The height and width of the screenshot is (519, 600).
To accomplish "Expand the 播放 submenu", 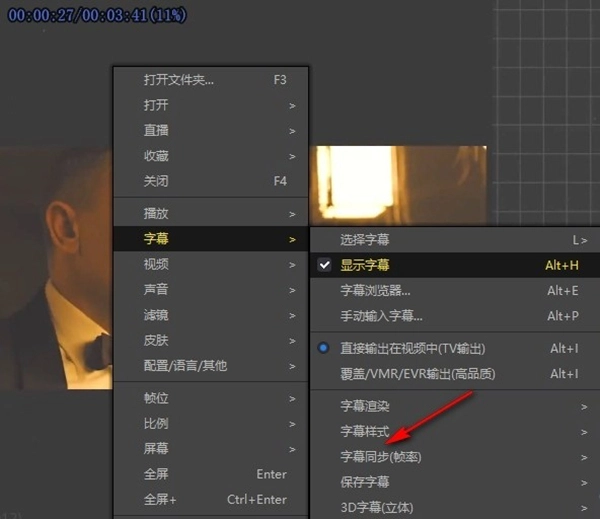I will (156, 214).
